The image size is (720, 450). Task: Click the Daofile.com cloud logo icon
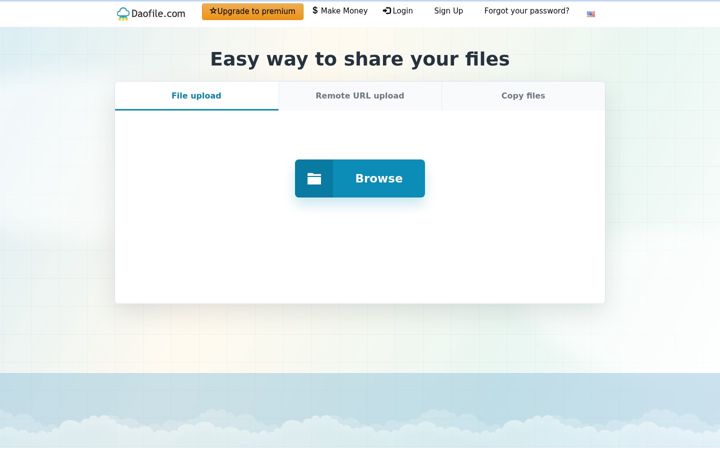(x=123, y=14)
